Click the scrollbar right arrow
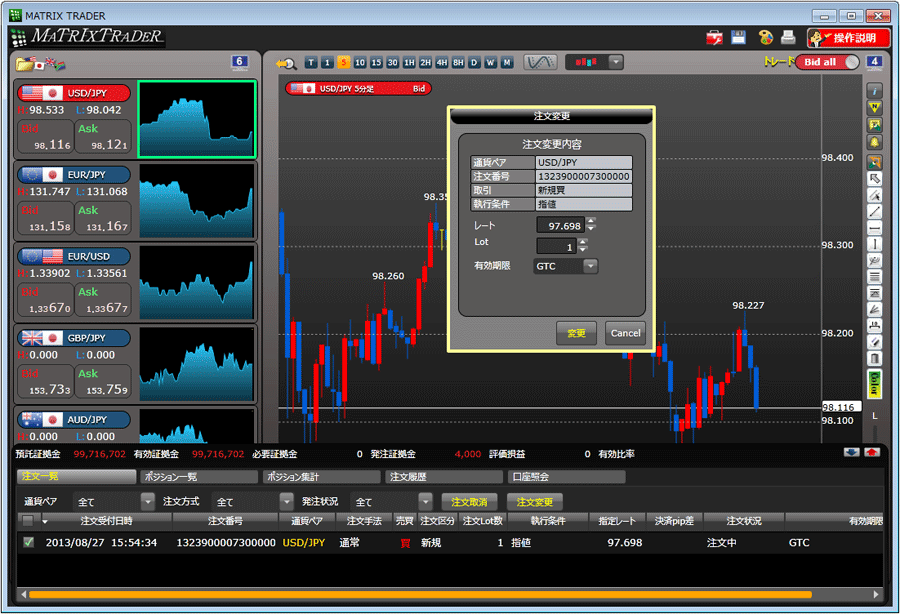 click(876, 594)
